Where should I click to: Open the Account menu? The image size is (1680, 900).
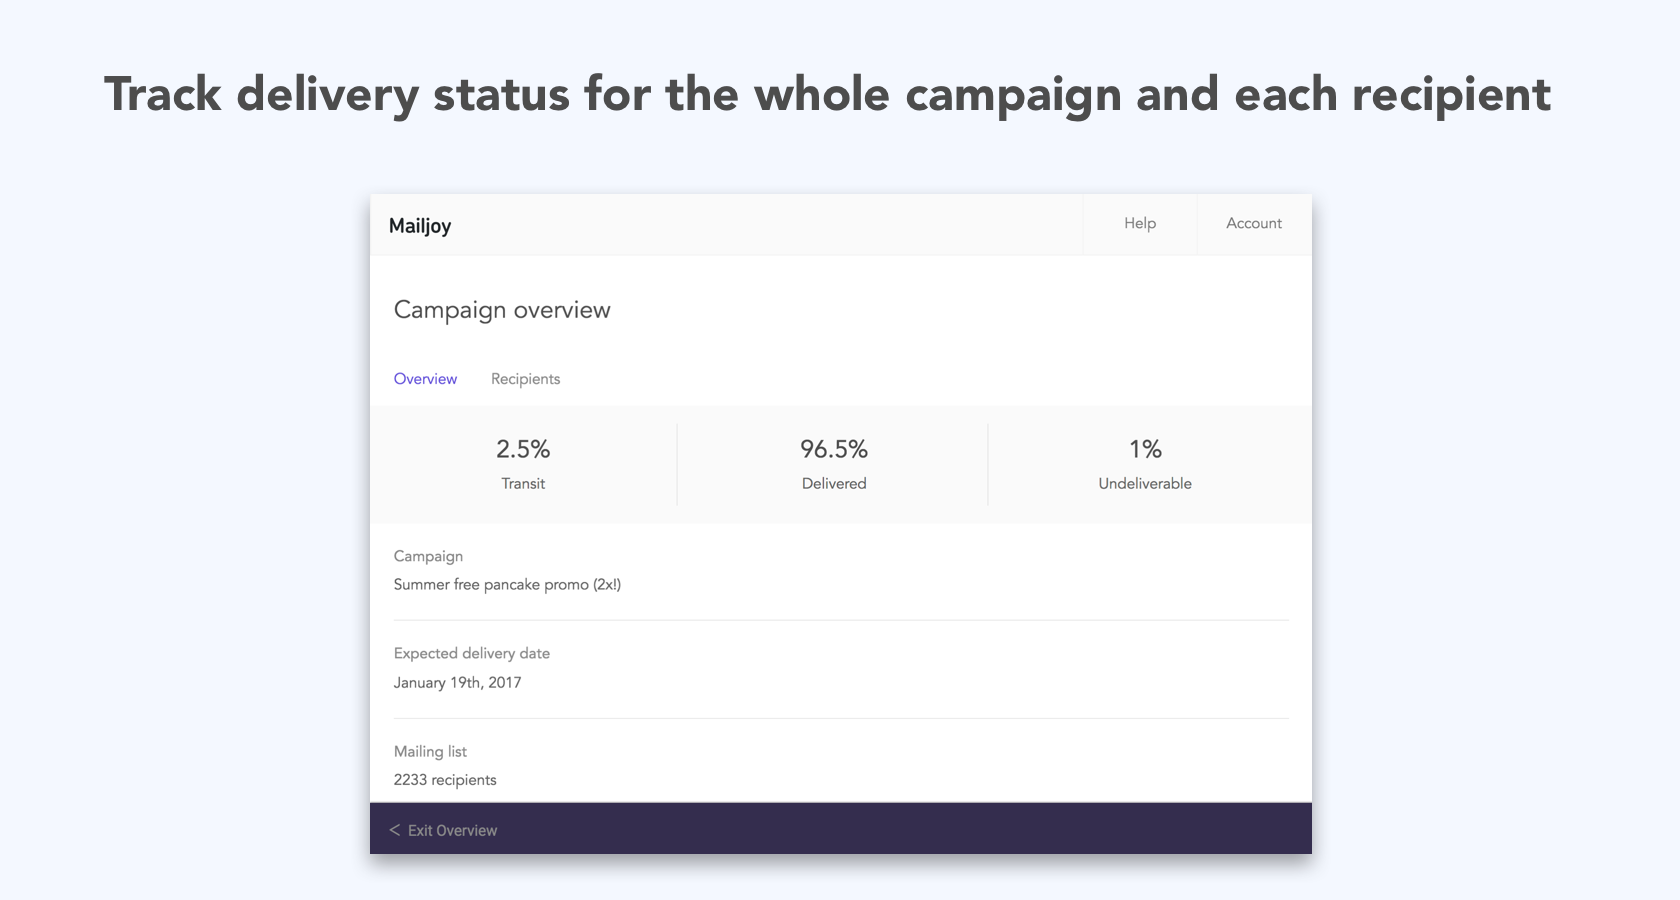[x=1253, y=224]
